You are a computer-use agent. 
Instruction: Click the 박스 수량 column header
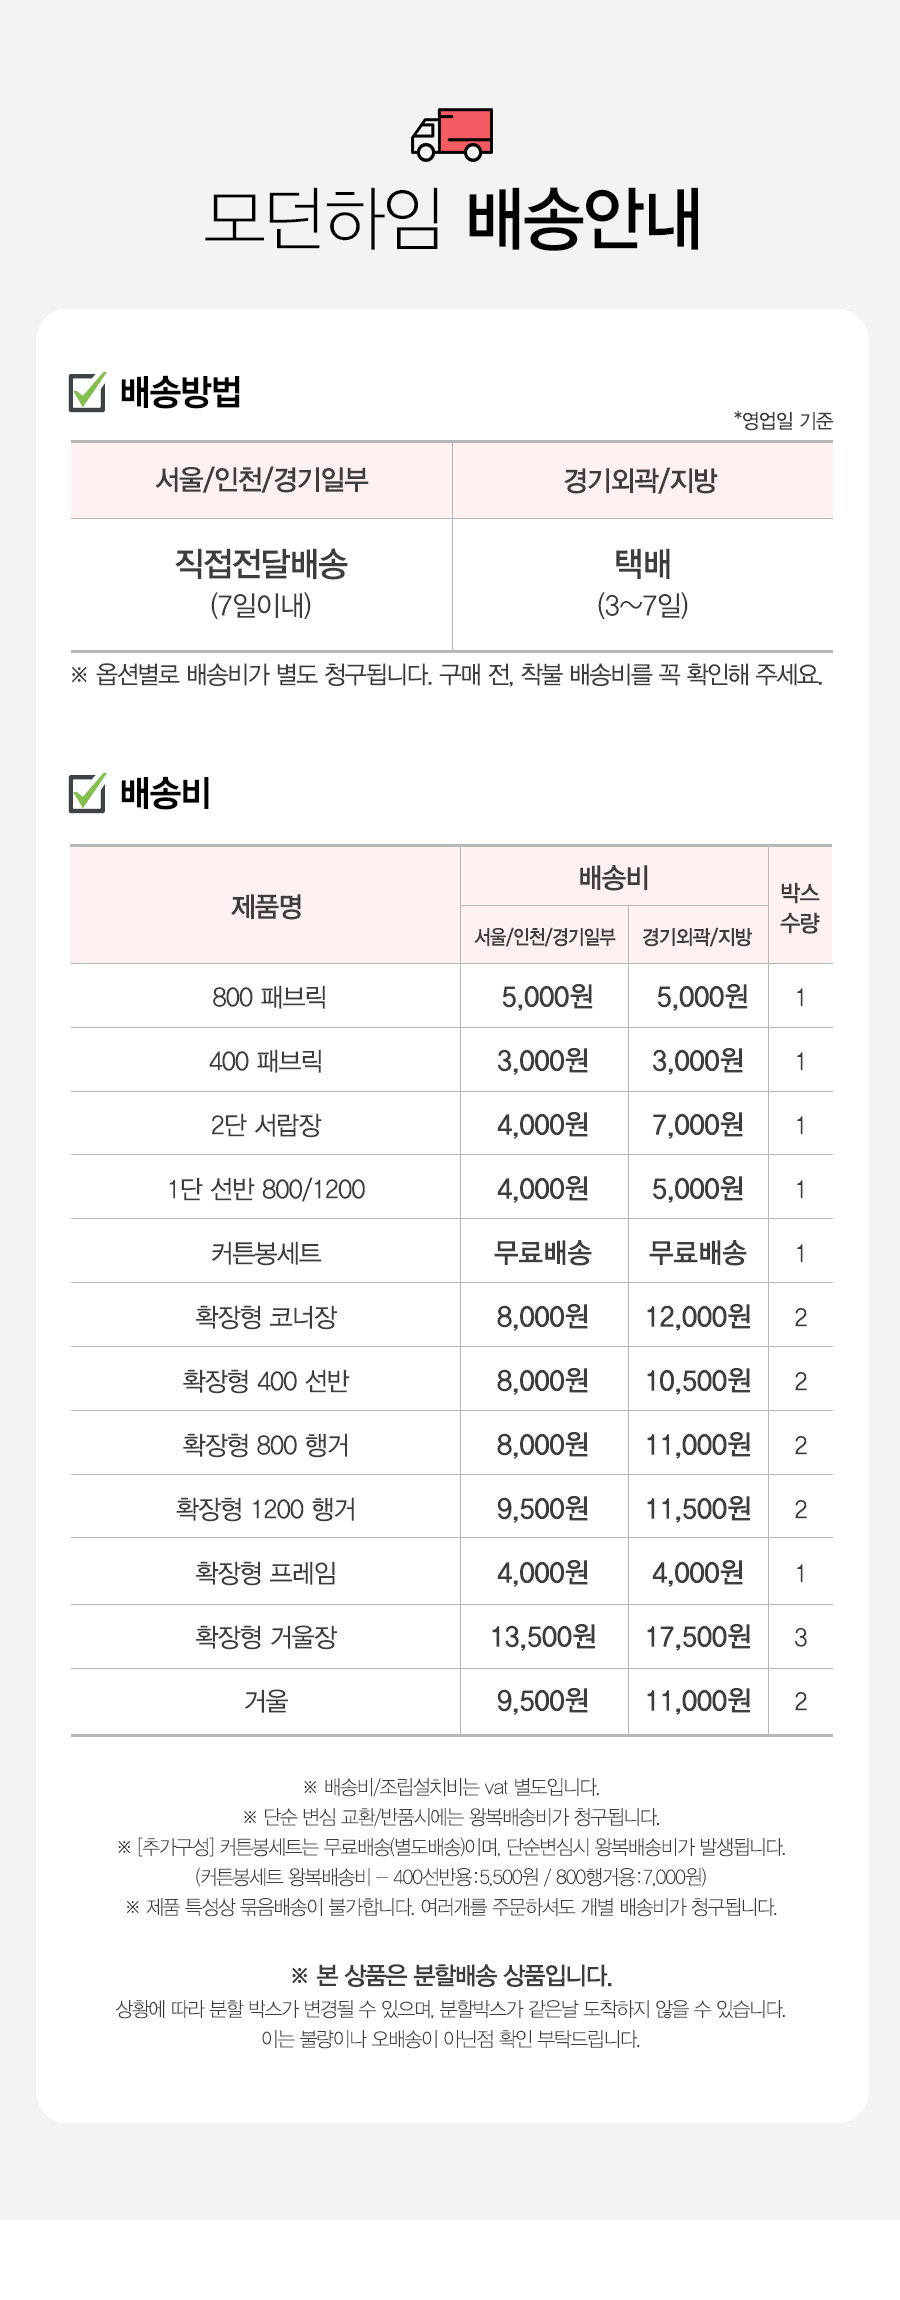point(800,906)
